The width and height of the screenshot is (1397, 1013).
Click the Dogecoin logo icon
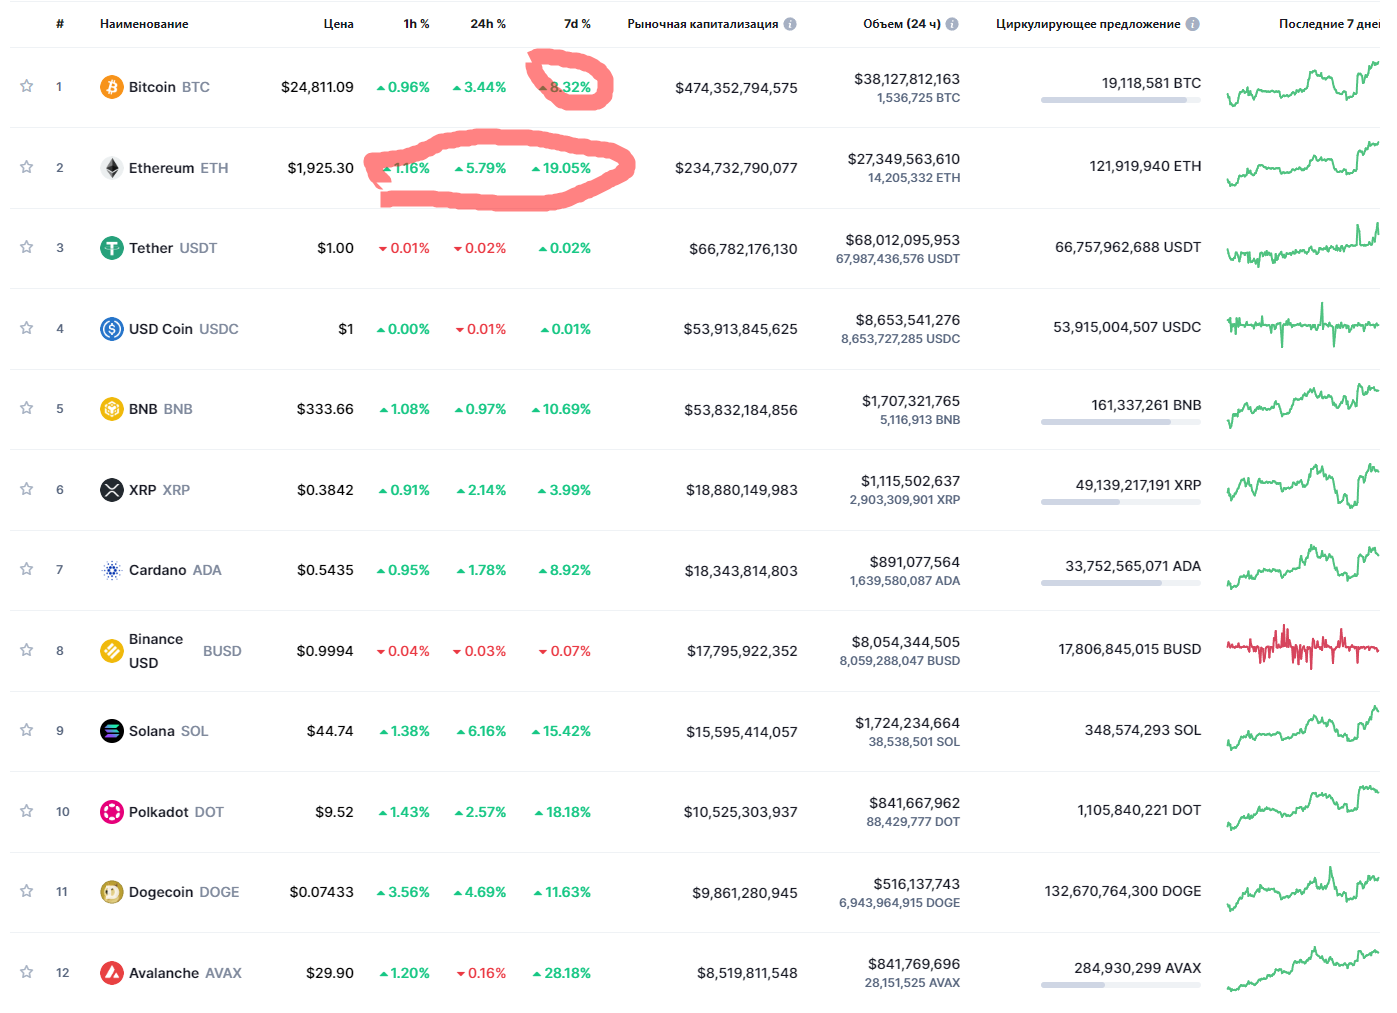112,892
